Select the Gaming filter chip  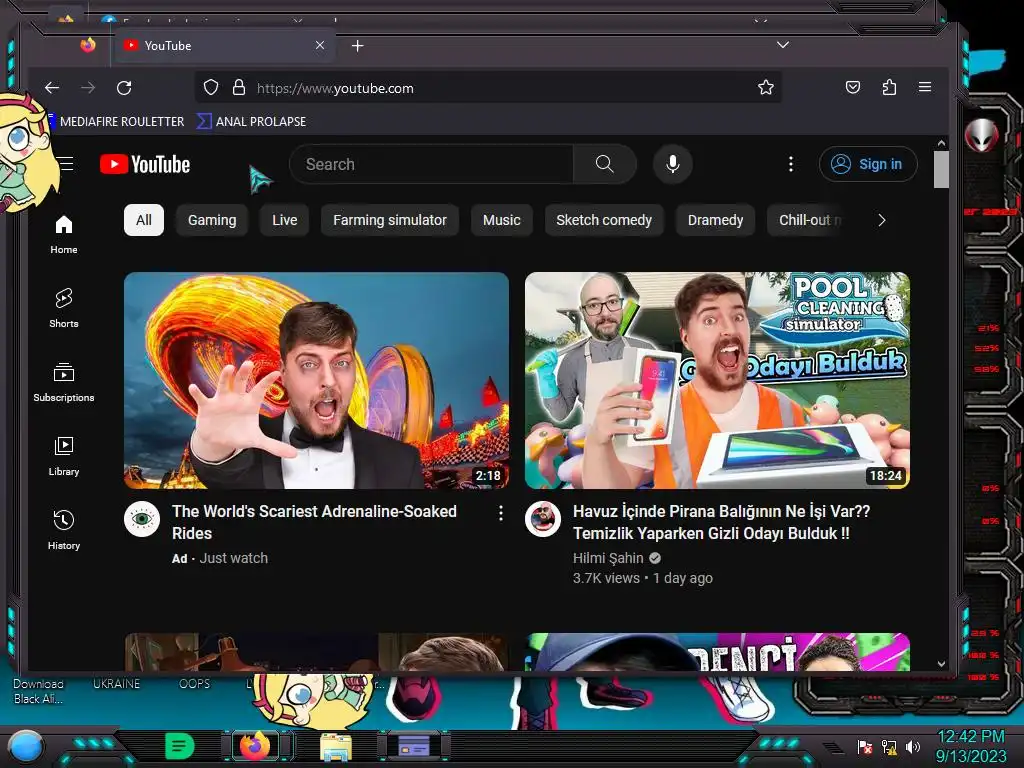coord(212,220)
